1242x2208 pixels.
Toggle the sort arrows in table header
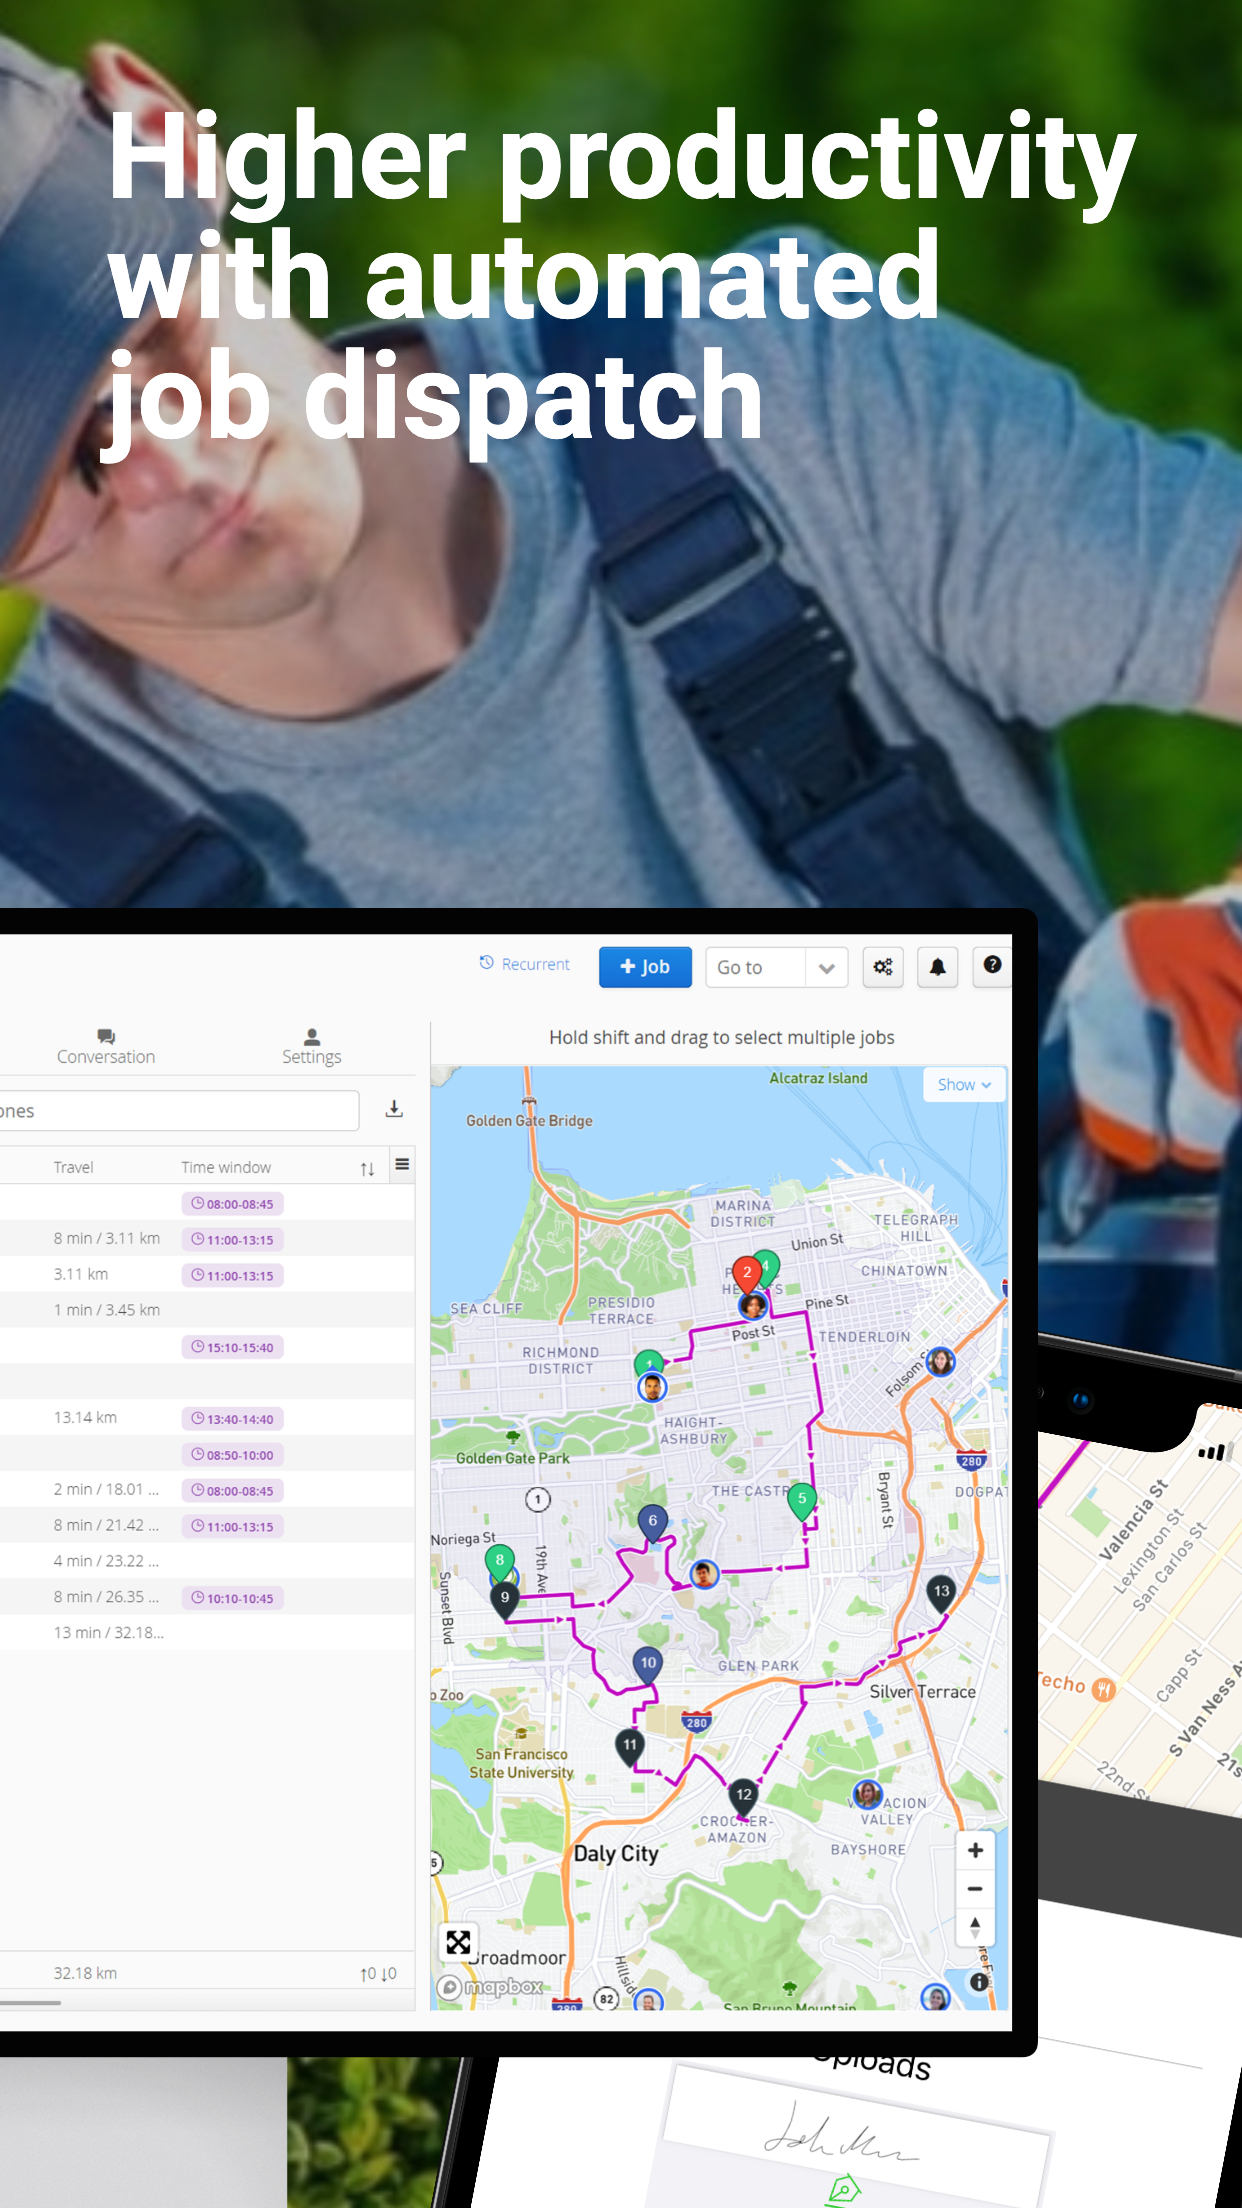(x=367, y=1169)
